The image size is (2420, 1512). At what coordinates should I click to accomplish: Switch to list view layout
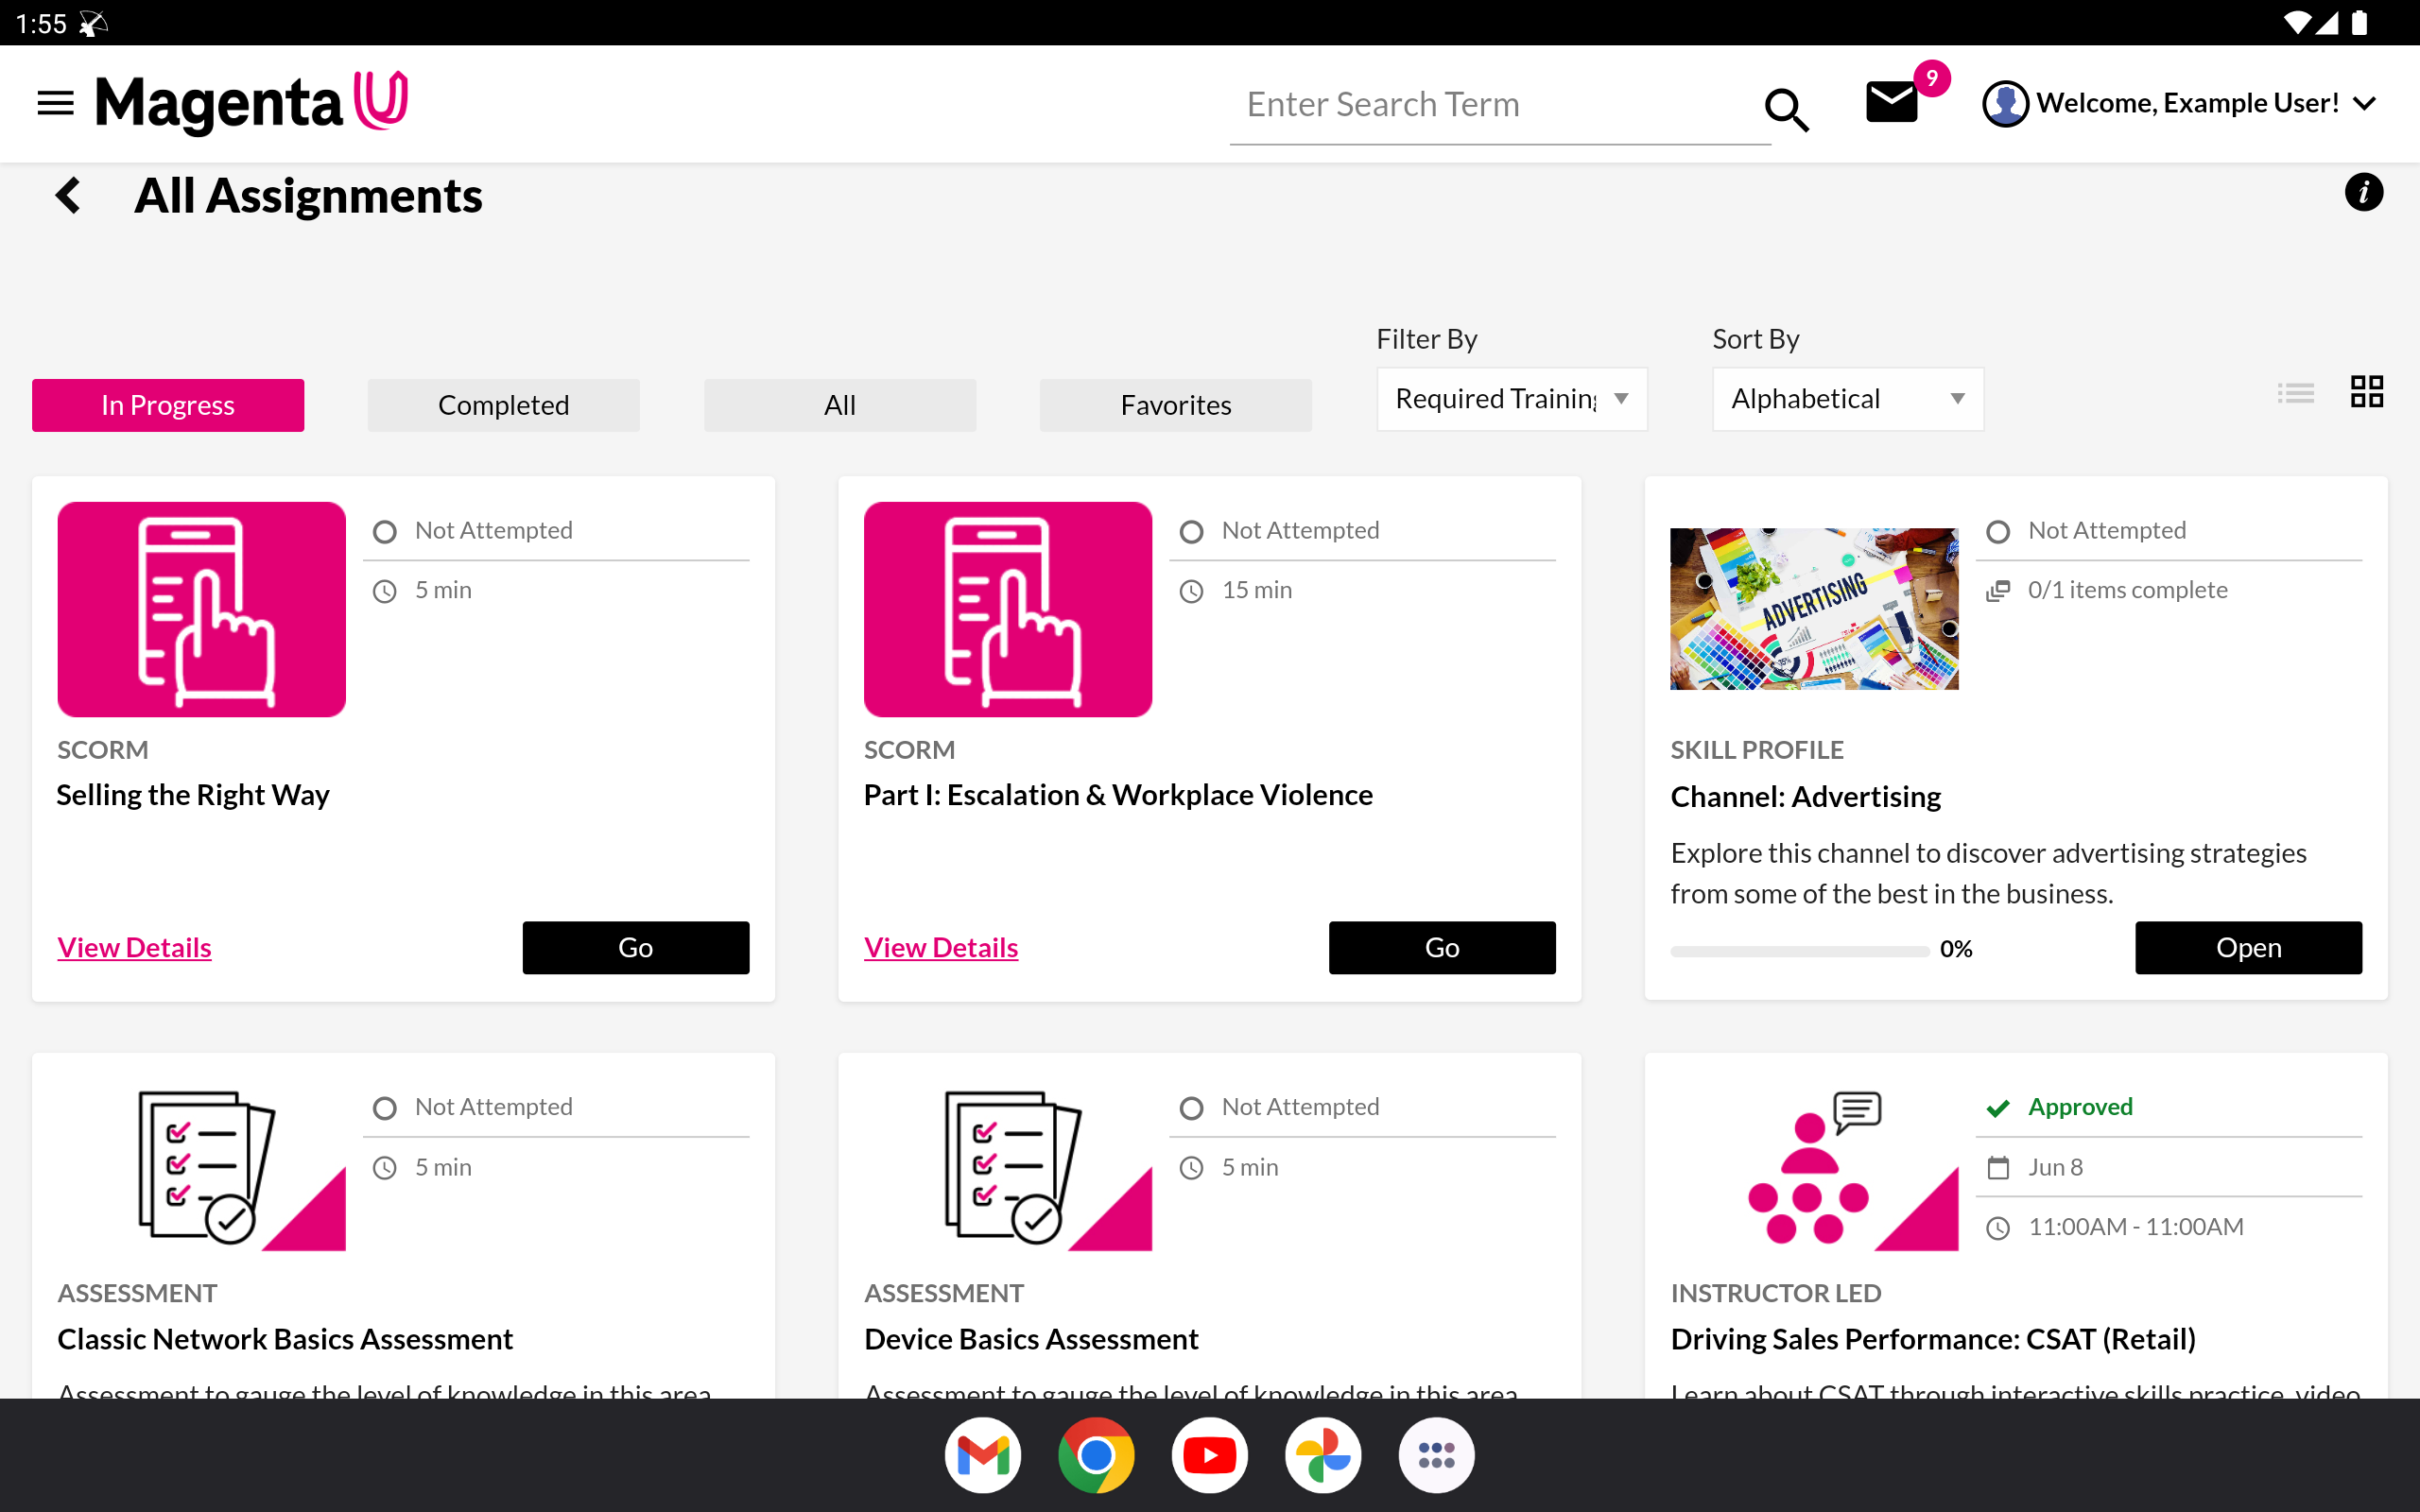point(2296,393)
